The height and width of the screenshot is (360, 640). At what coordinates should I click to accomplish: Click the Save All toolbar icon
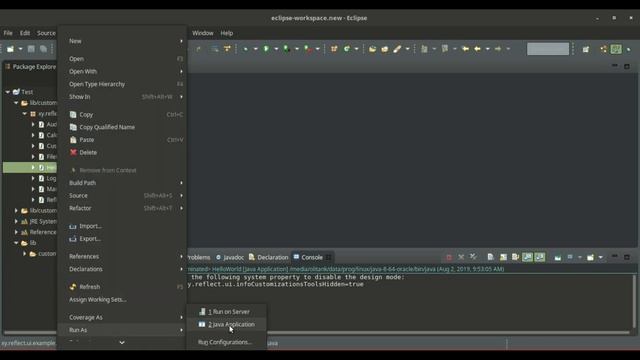point(43,49)
